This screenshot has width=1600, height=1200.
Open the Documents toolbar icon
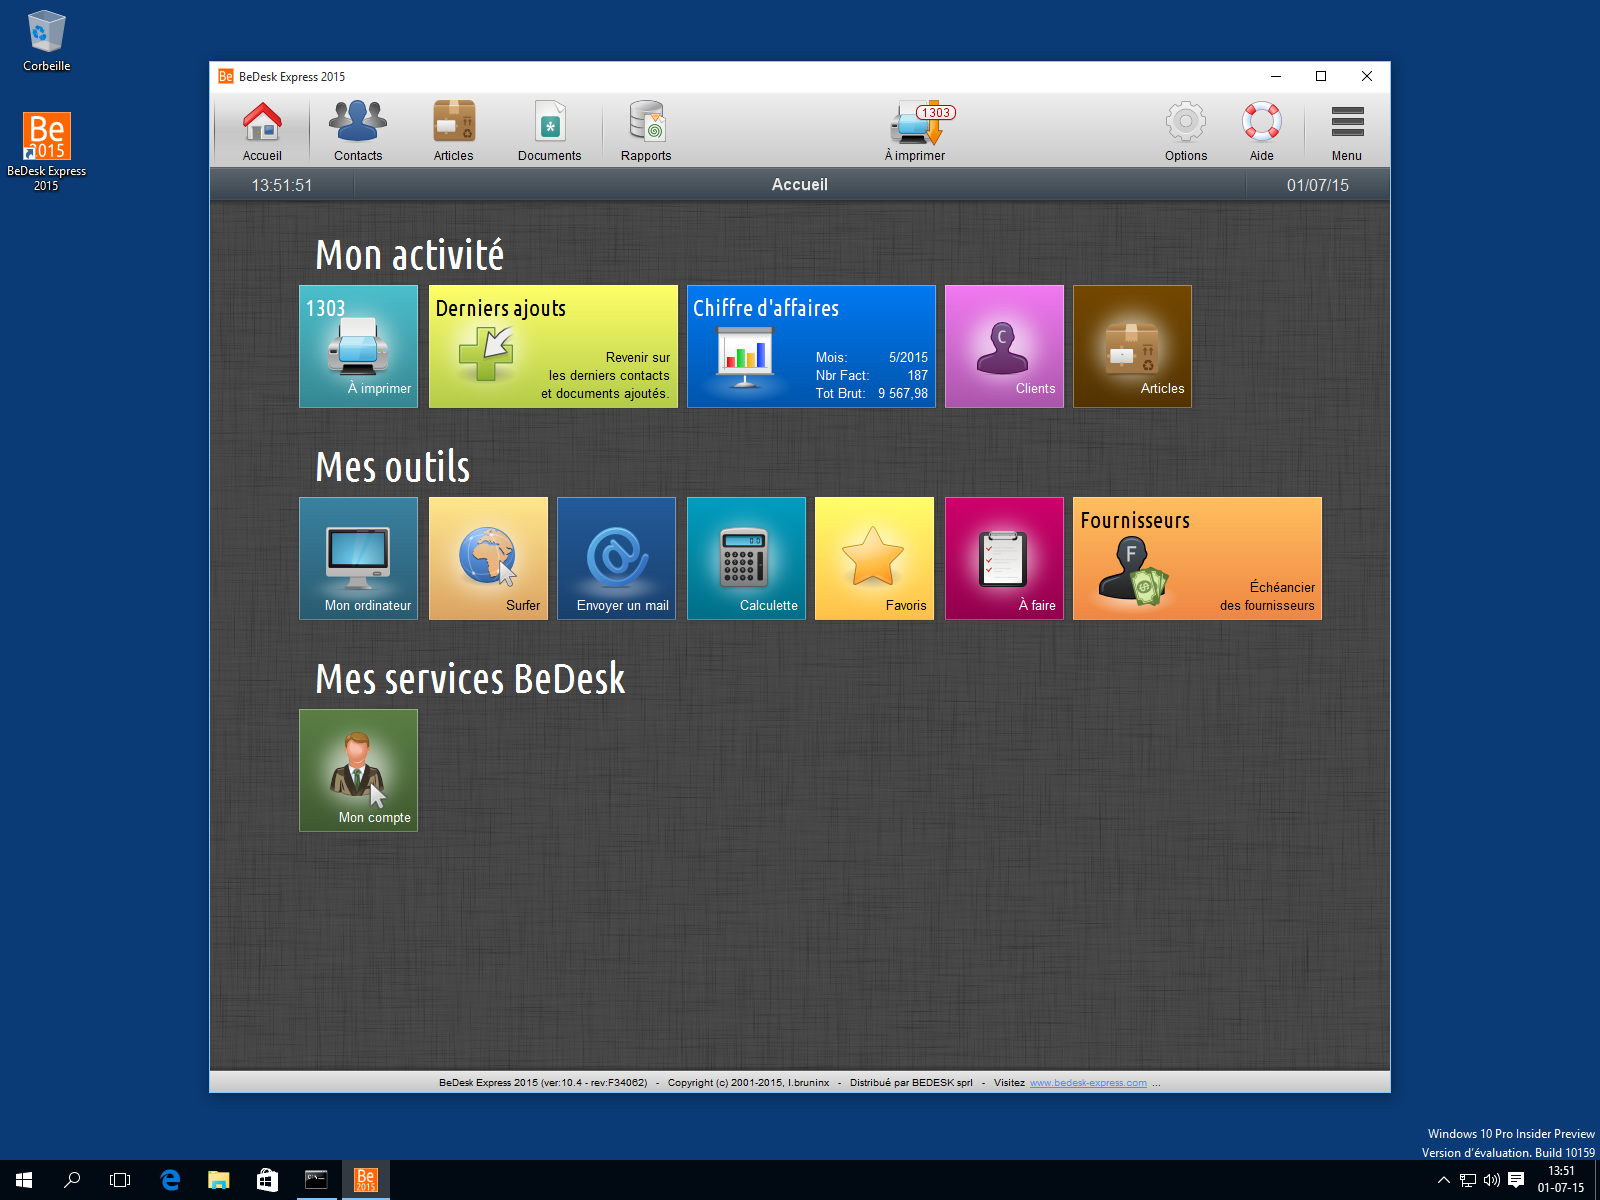coord(550,131)
